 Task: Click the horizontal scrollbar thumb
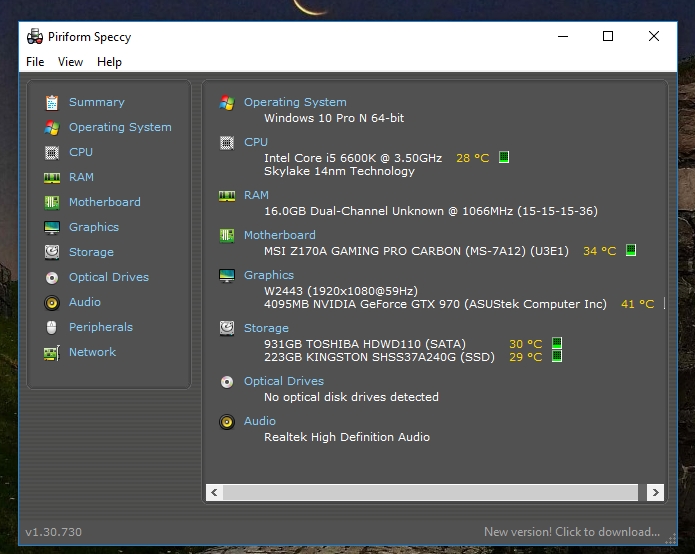pos(430,492)
